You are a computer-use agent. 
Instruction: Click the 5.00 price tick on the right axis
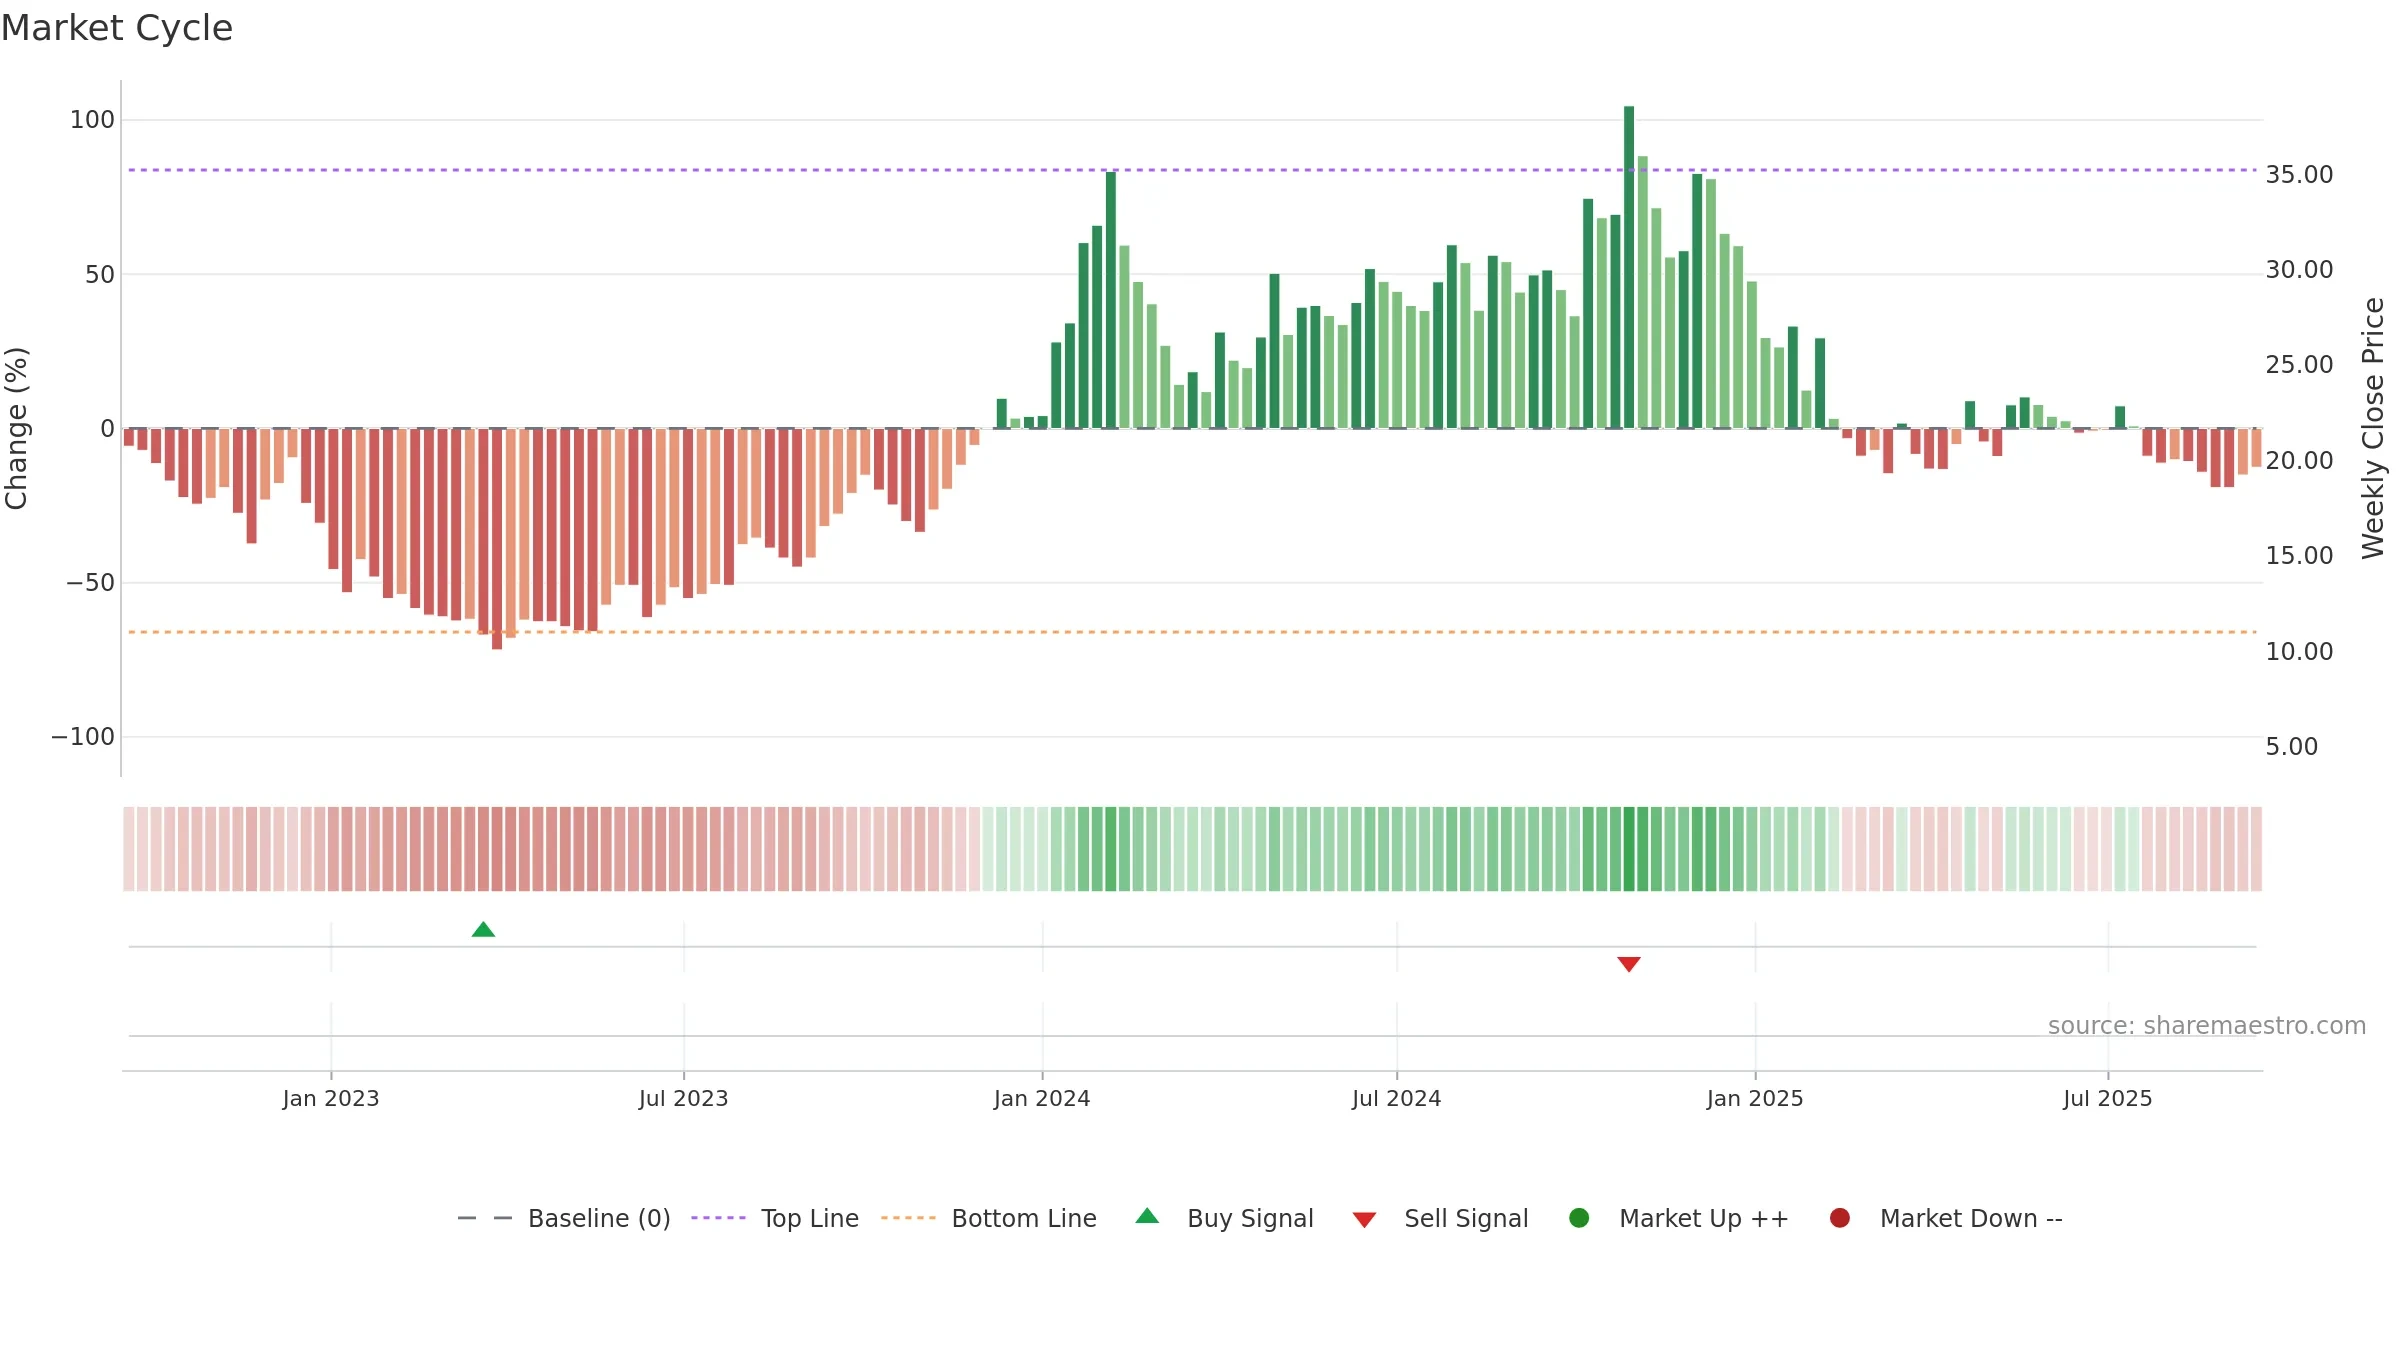coord(2291,747)
